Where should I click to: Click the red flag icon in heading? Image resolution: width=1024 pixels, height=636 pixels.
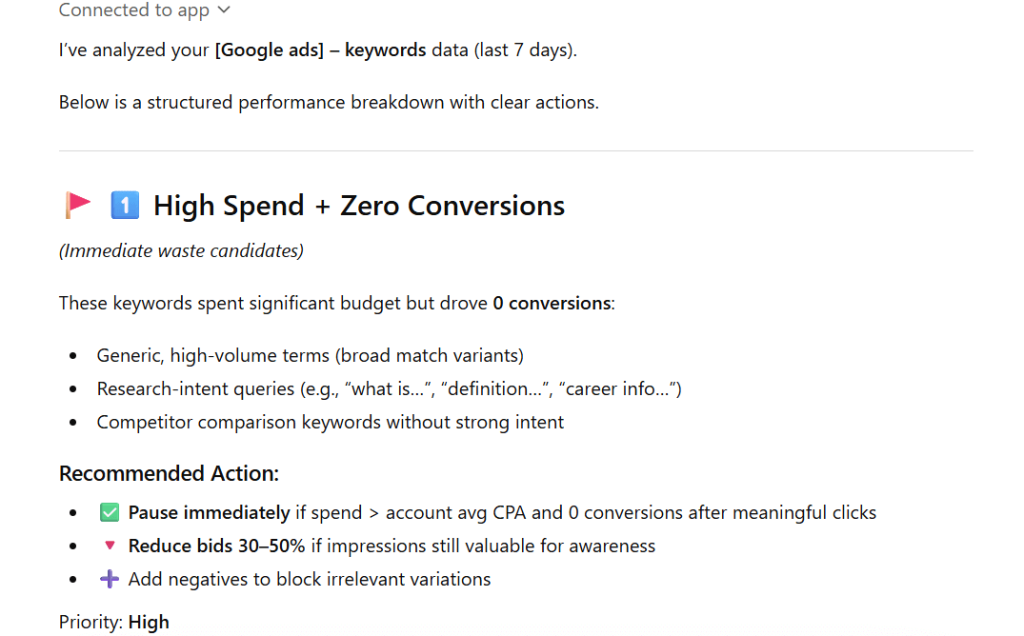click(x=77, y=204)
